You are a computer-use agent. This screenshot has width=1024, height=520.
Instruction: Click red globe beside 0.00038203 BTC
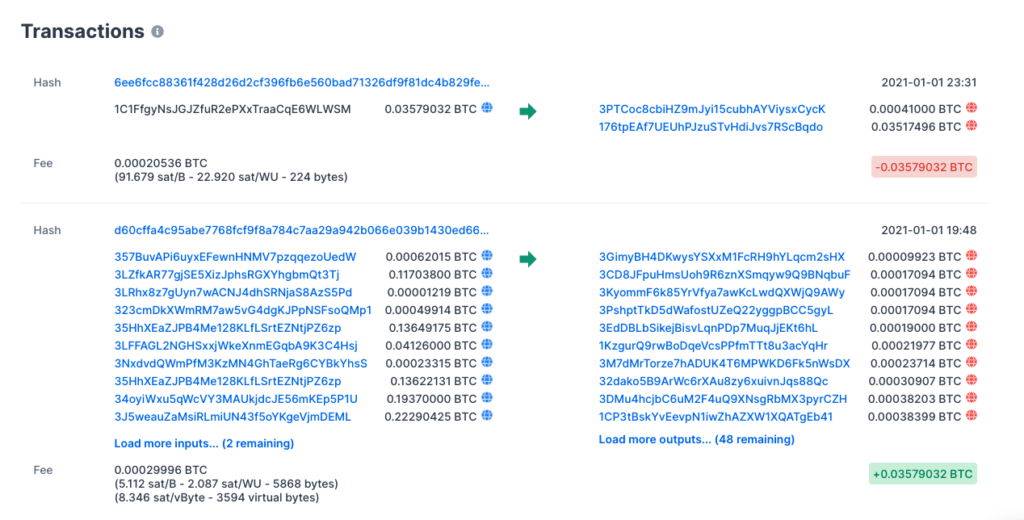point(972,397)
